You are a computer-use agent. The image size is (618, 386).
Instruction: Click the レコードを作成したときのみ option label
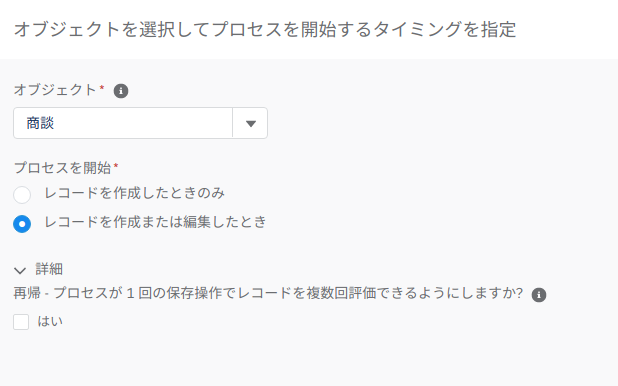click(134, 193)
